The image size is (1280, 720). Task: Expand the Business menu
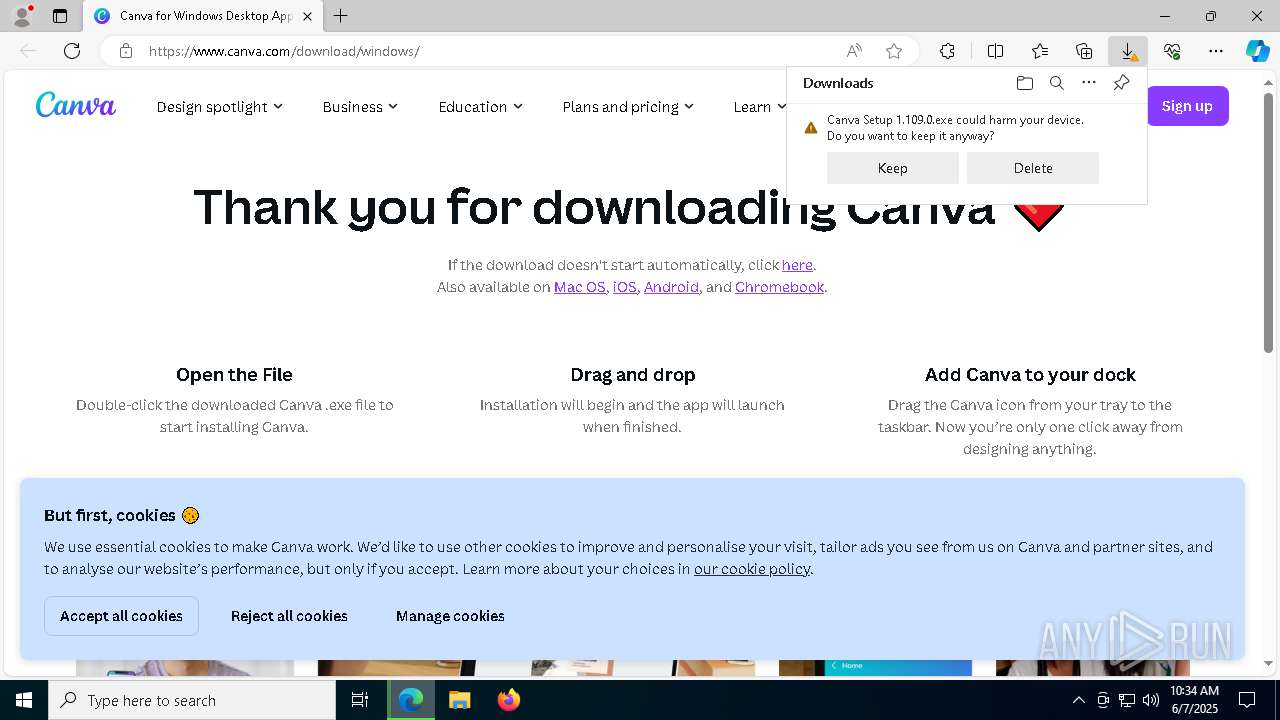[360, 107]
